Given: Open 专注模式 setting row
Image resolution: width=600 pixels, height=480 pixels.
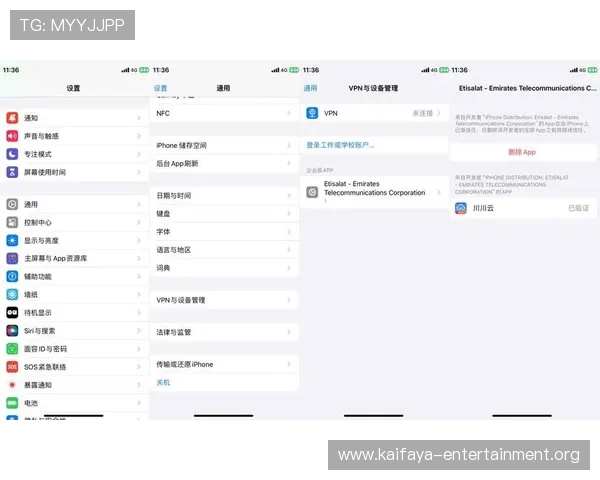Looking at the screenshot, I should click(74, 154).
